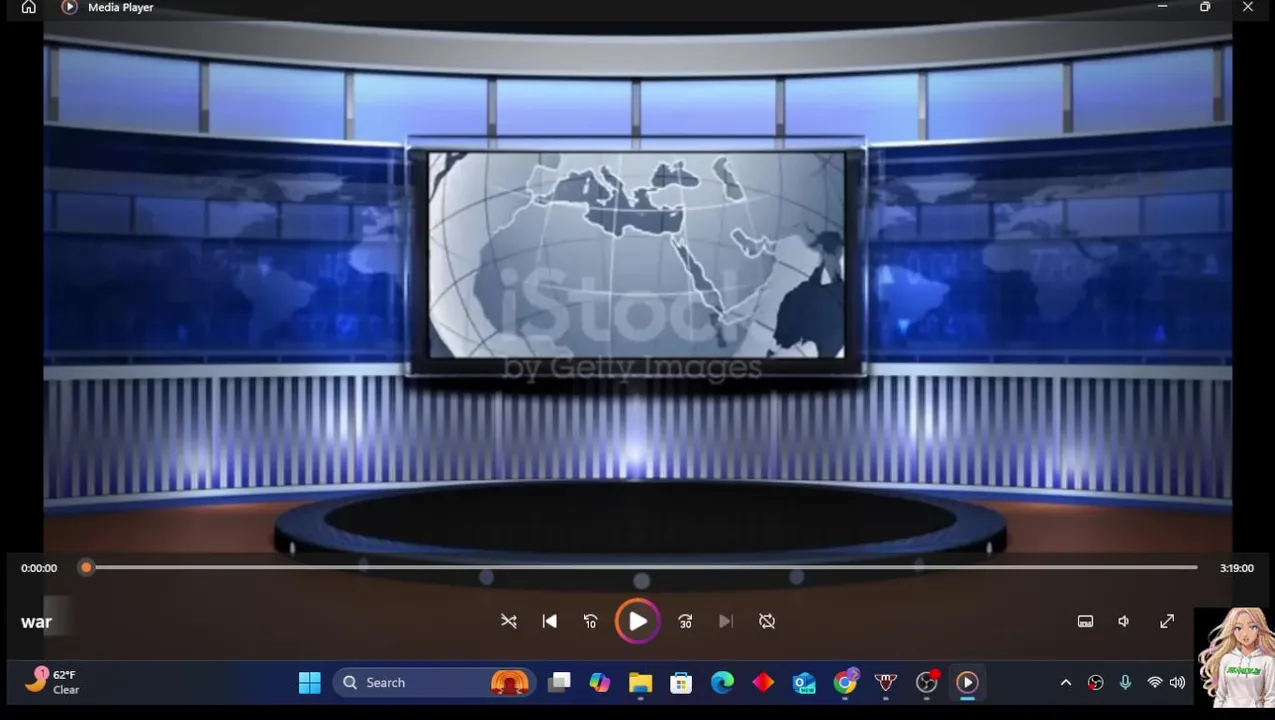
Task: Minimize the Media Player window
Action: (x=1162, y=7)
